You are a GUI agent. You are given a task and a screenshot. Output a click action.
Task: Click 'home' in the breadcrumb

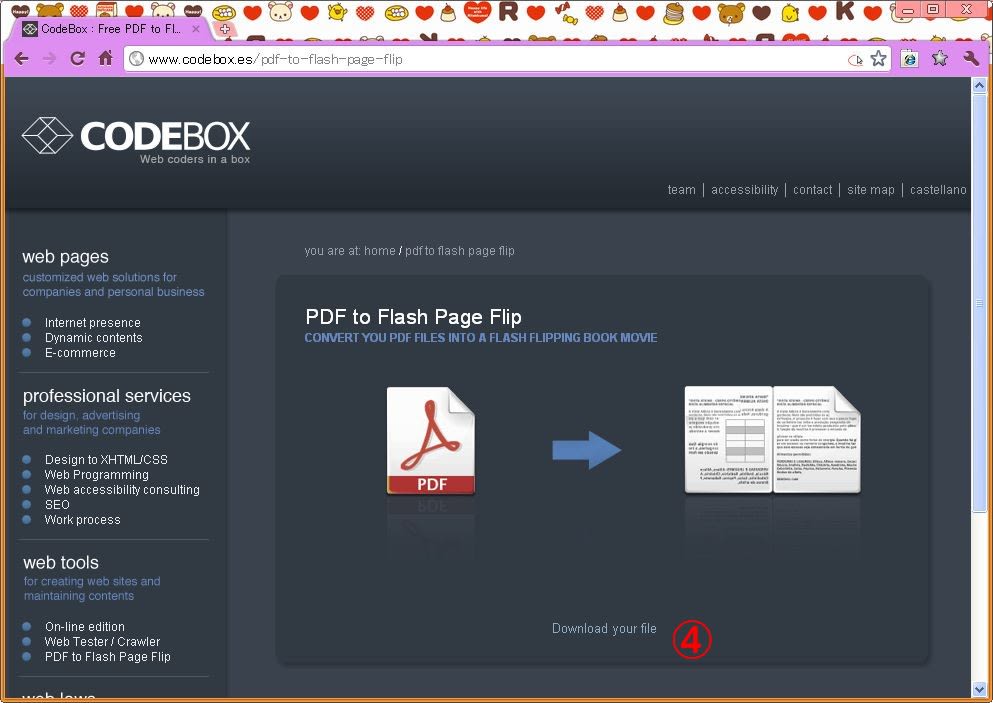click(379, 251)
